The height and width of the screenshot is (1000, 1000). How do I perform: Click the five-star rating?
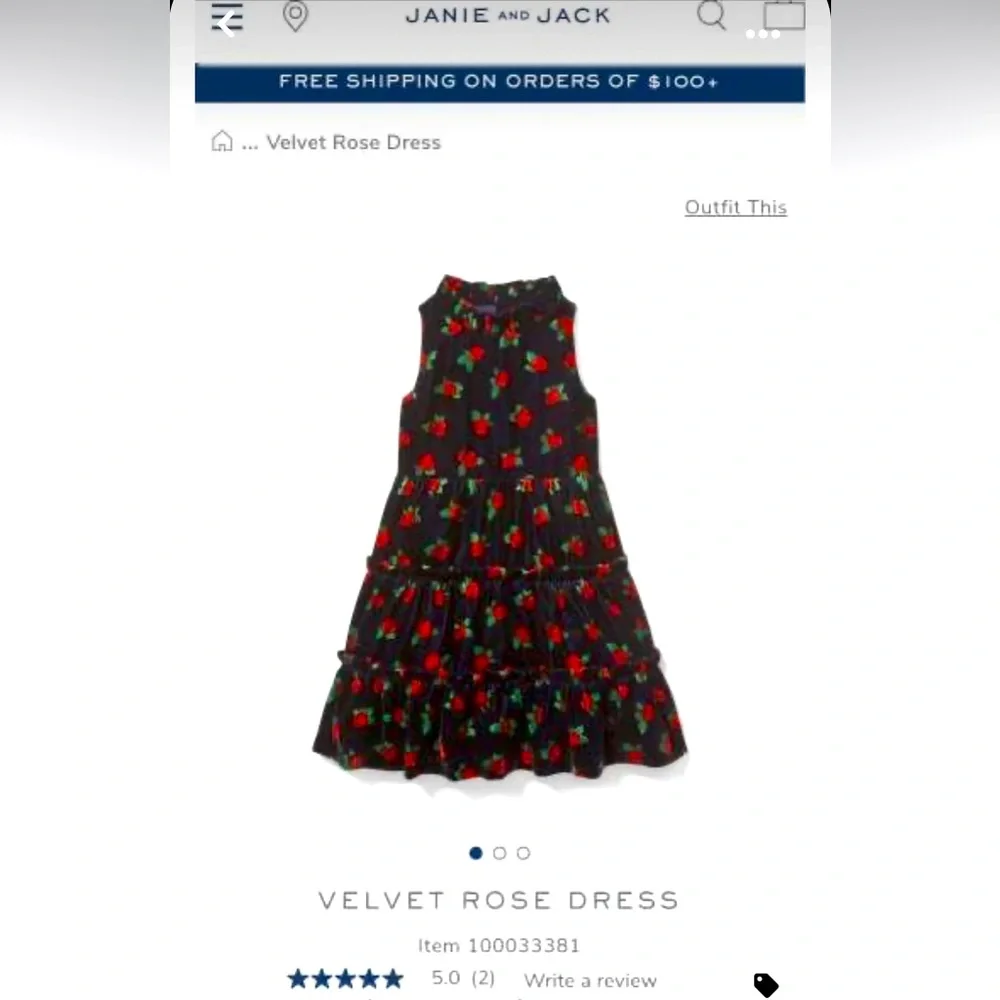coord(345,978)
